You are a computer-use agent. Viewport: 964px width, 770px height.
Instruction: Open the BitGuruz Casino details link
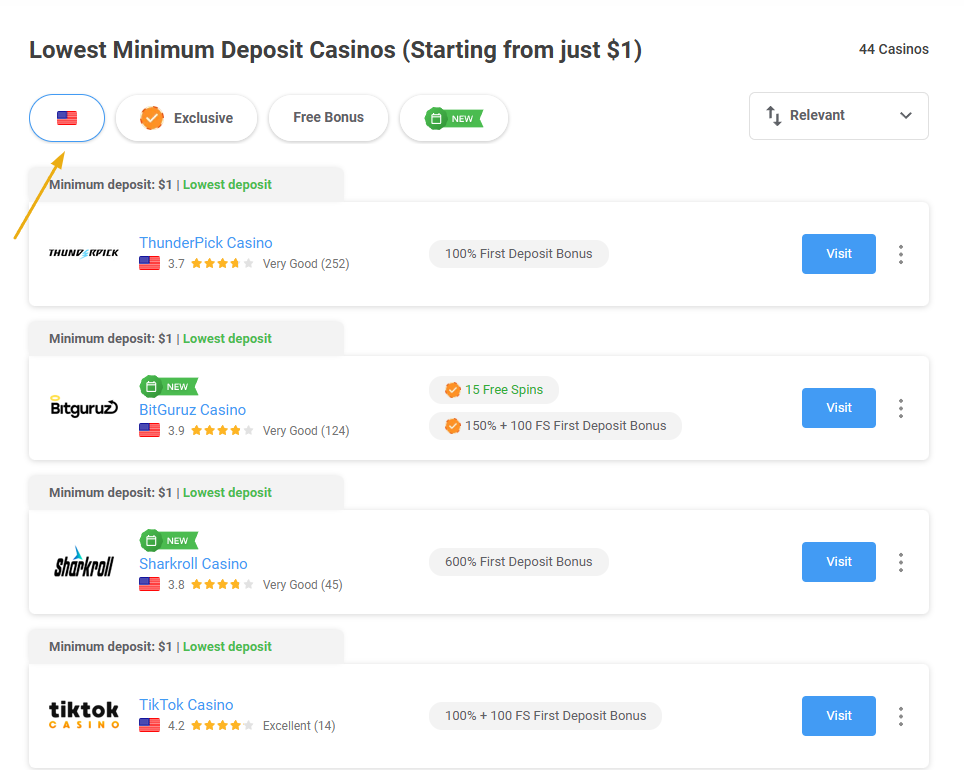[x=192, y=409]
